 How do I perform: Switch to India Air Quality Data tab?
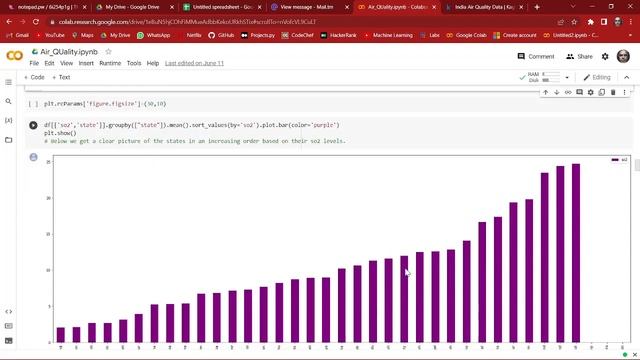click(484, 7)
